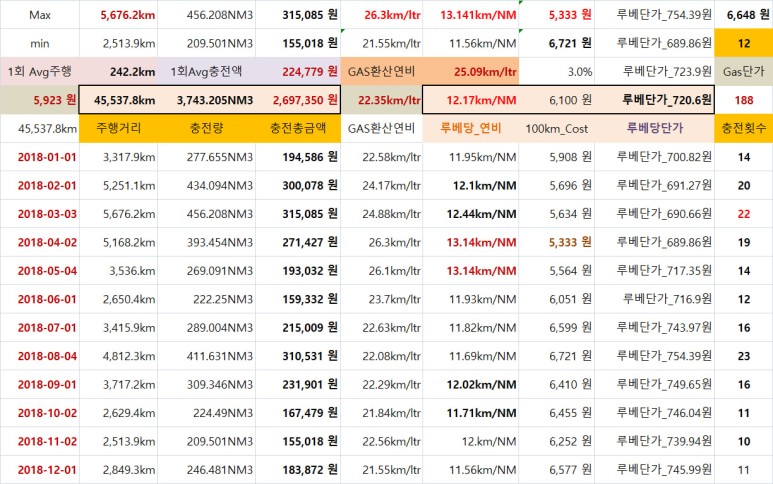
Task: Select the total 2,697,350 원 cell
Action: coord(298,100)
